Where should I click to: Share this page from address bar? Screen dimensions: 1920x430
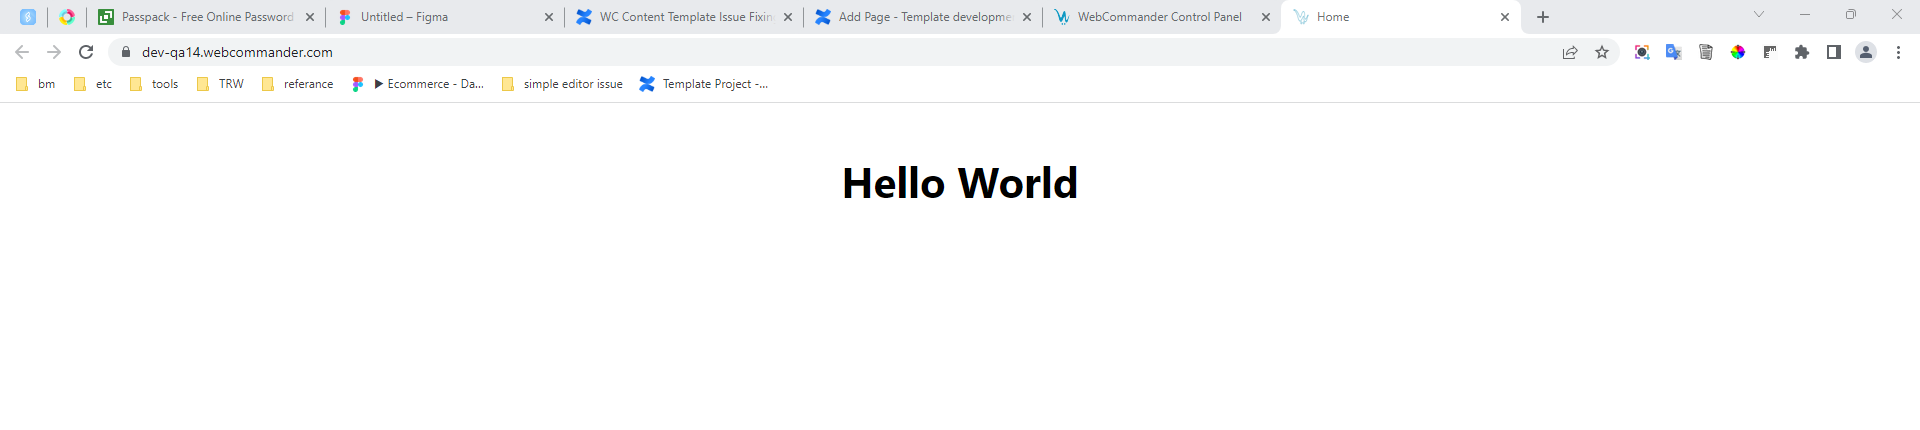tap(1570, 52)
